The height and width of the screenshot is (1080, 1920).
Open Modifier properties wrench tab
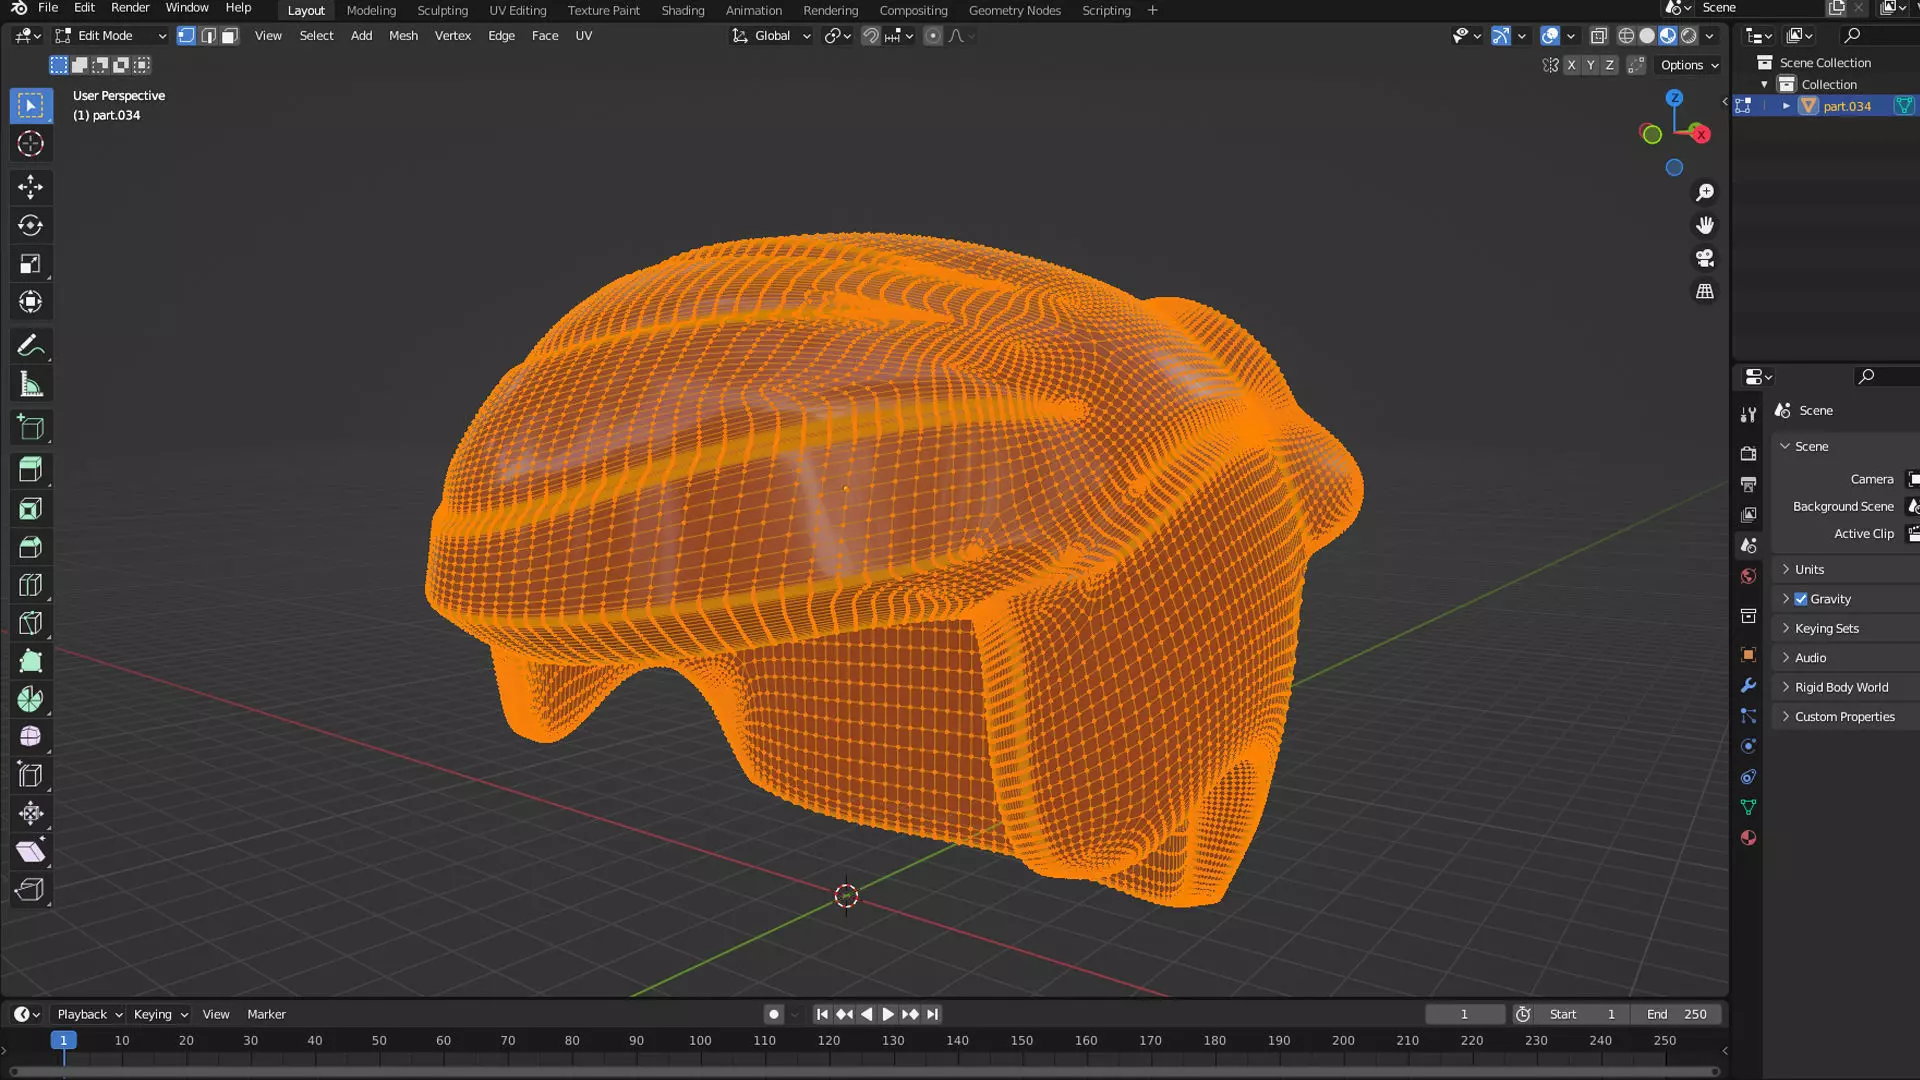pos(1748,685)
